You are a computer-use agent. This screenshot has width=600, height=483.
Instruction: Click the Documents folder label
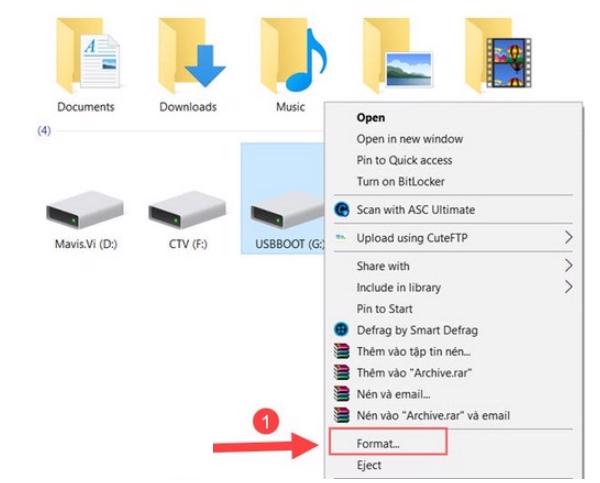(x=86, y=107)
